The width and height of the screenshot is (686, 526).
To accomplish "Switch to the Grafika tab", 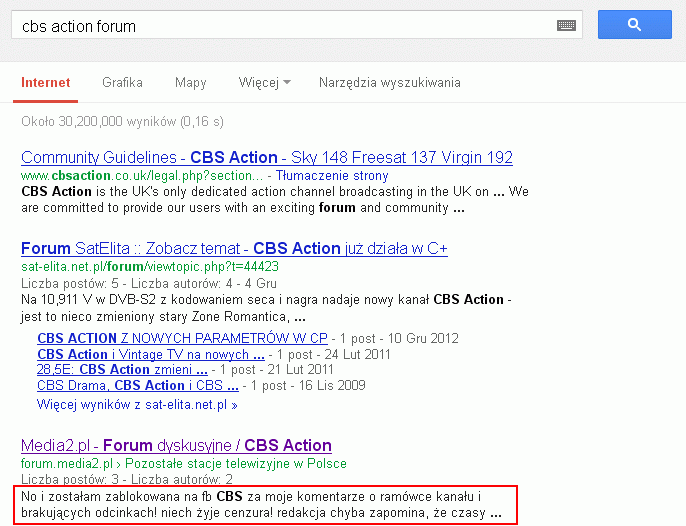I will pyautogui.click(x=122, y=83).
